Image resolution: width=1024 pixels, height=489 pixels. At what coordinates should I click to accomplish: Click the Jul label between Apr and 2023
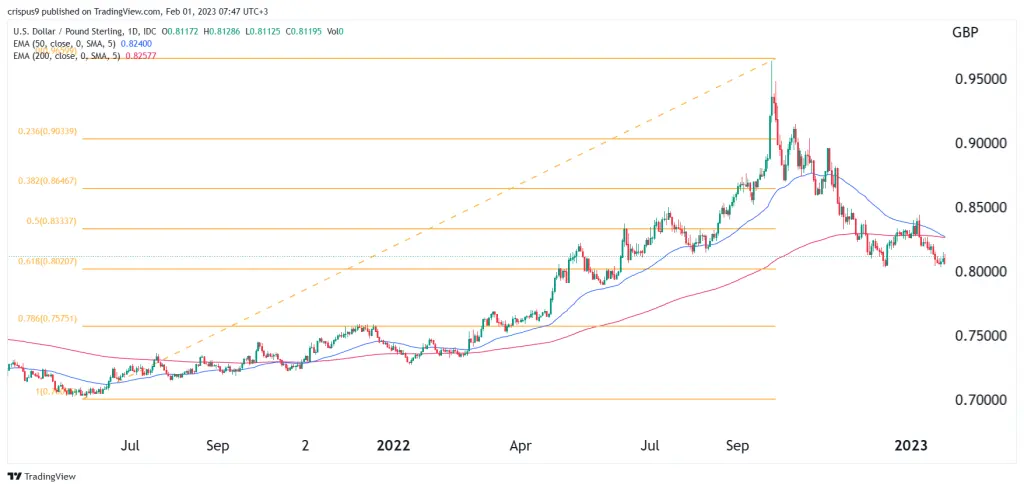pos(650,446)
